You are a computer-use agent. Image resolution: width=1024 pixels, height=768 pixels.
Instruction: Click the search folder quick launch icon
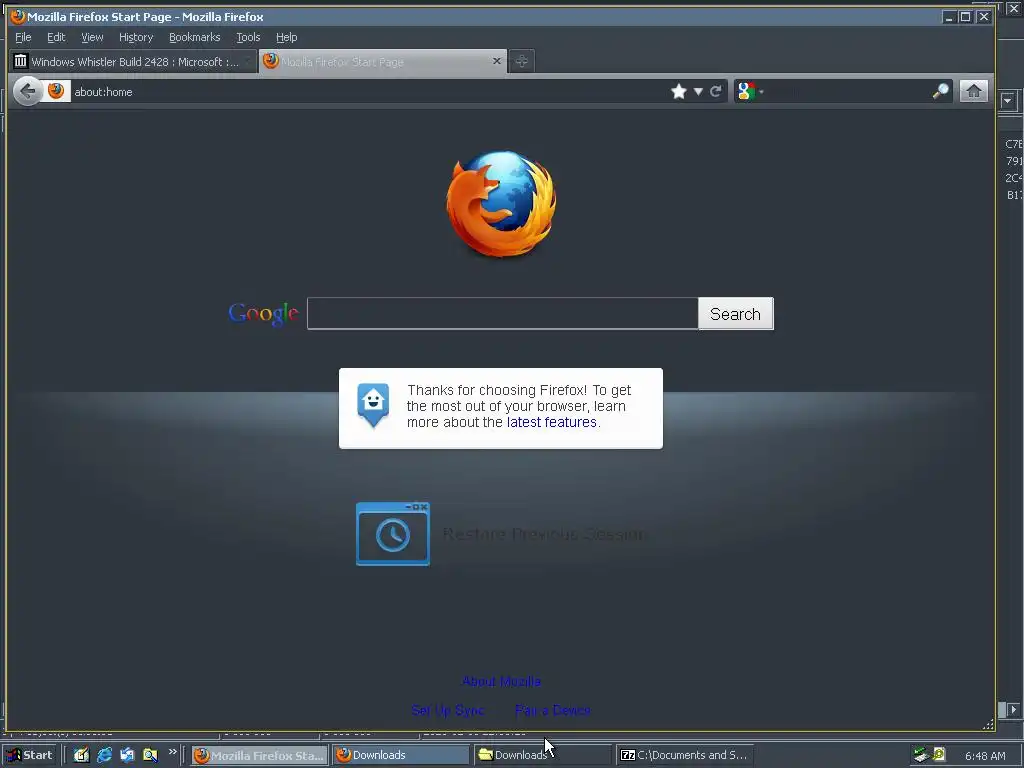(150, 755)
